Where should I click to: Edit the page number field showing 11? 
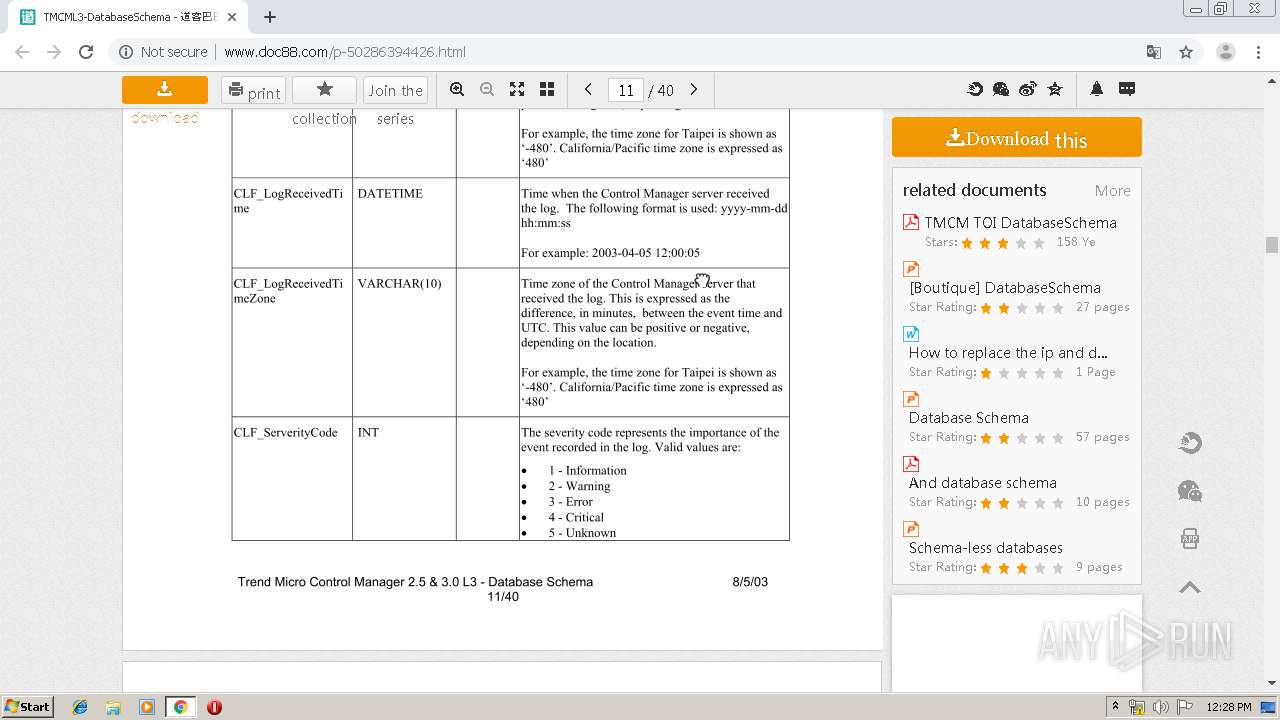pos(626,90)
